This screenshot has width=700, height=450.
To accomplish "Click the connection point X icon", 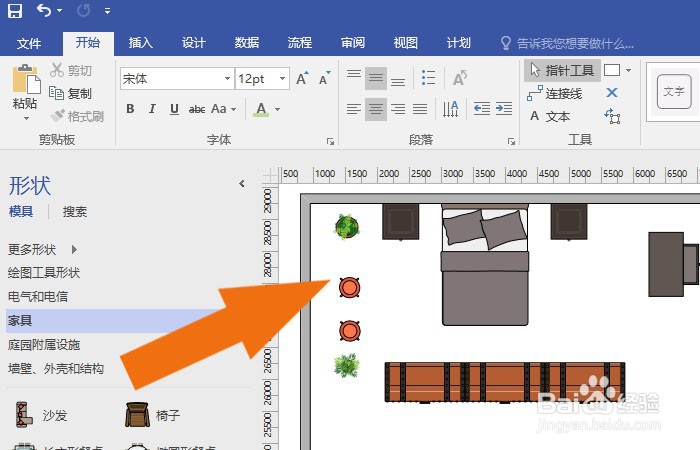I will [612, 92].
